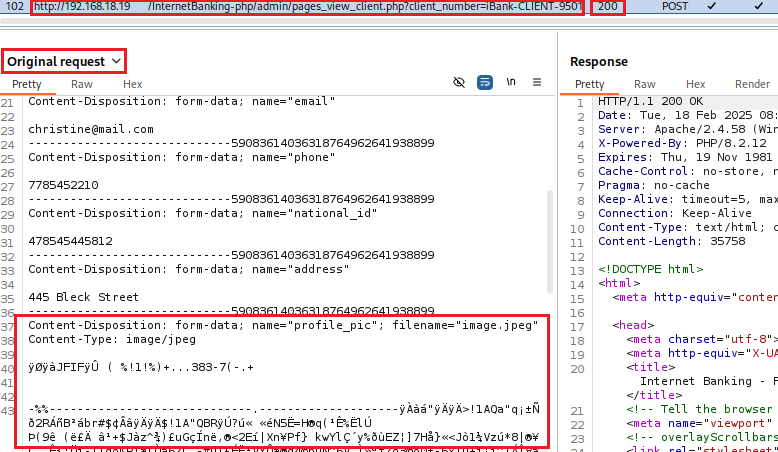The width and height of the screenshot is (778, 452).
Task: Click the name="national_id" Content-Disposition line
Action: click(203, 213)
